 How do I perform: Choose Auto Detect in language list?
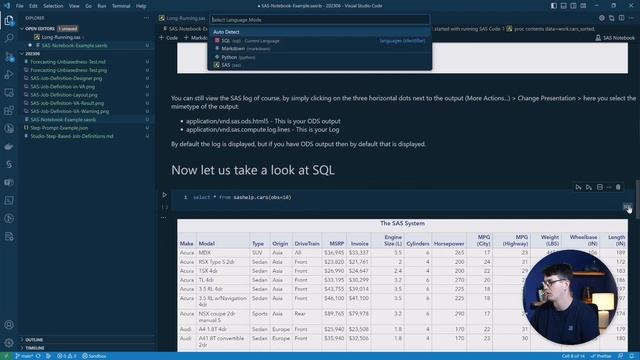320,32
